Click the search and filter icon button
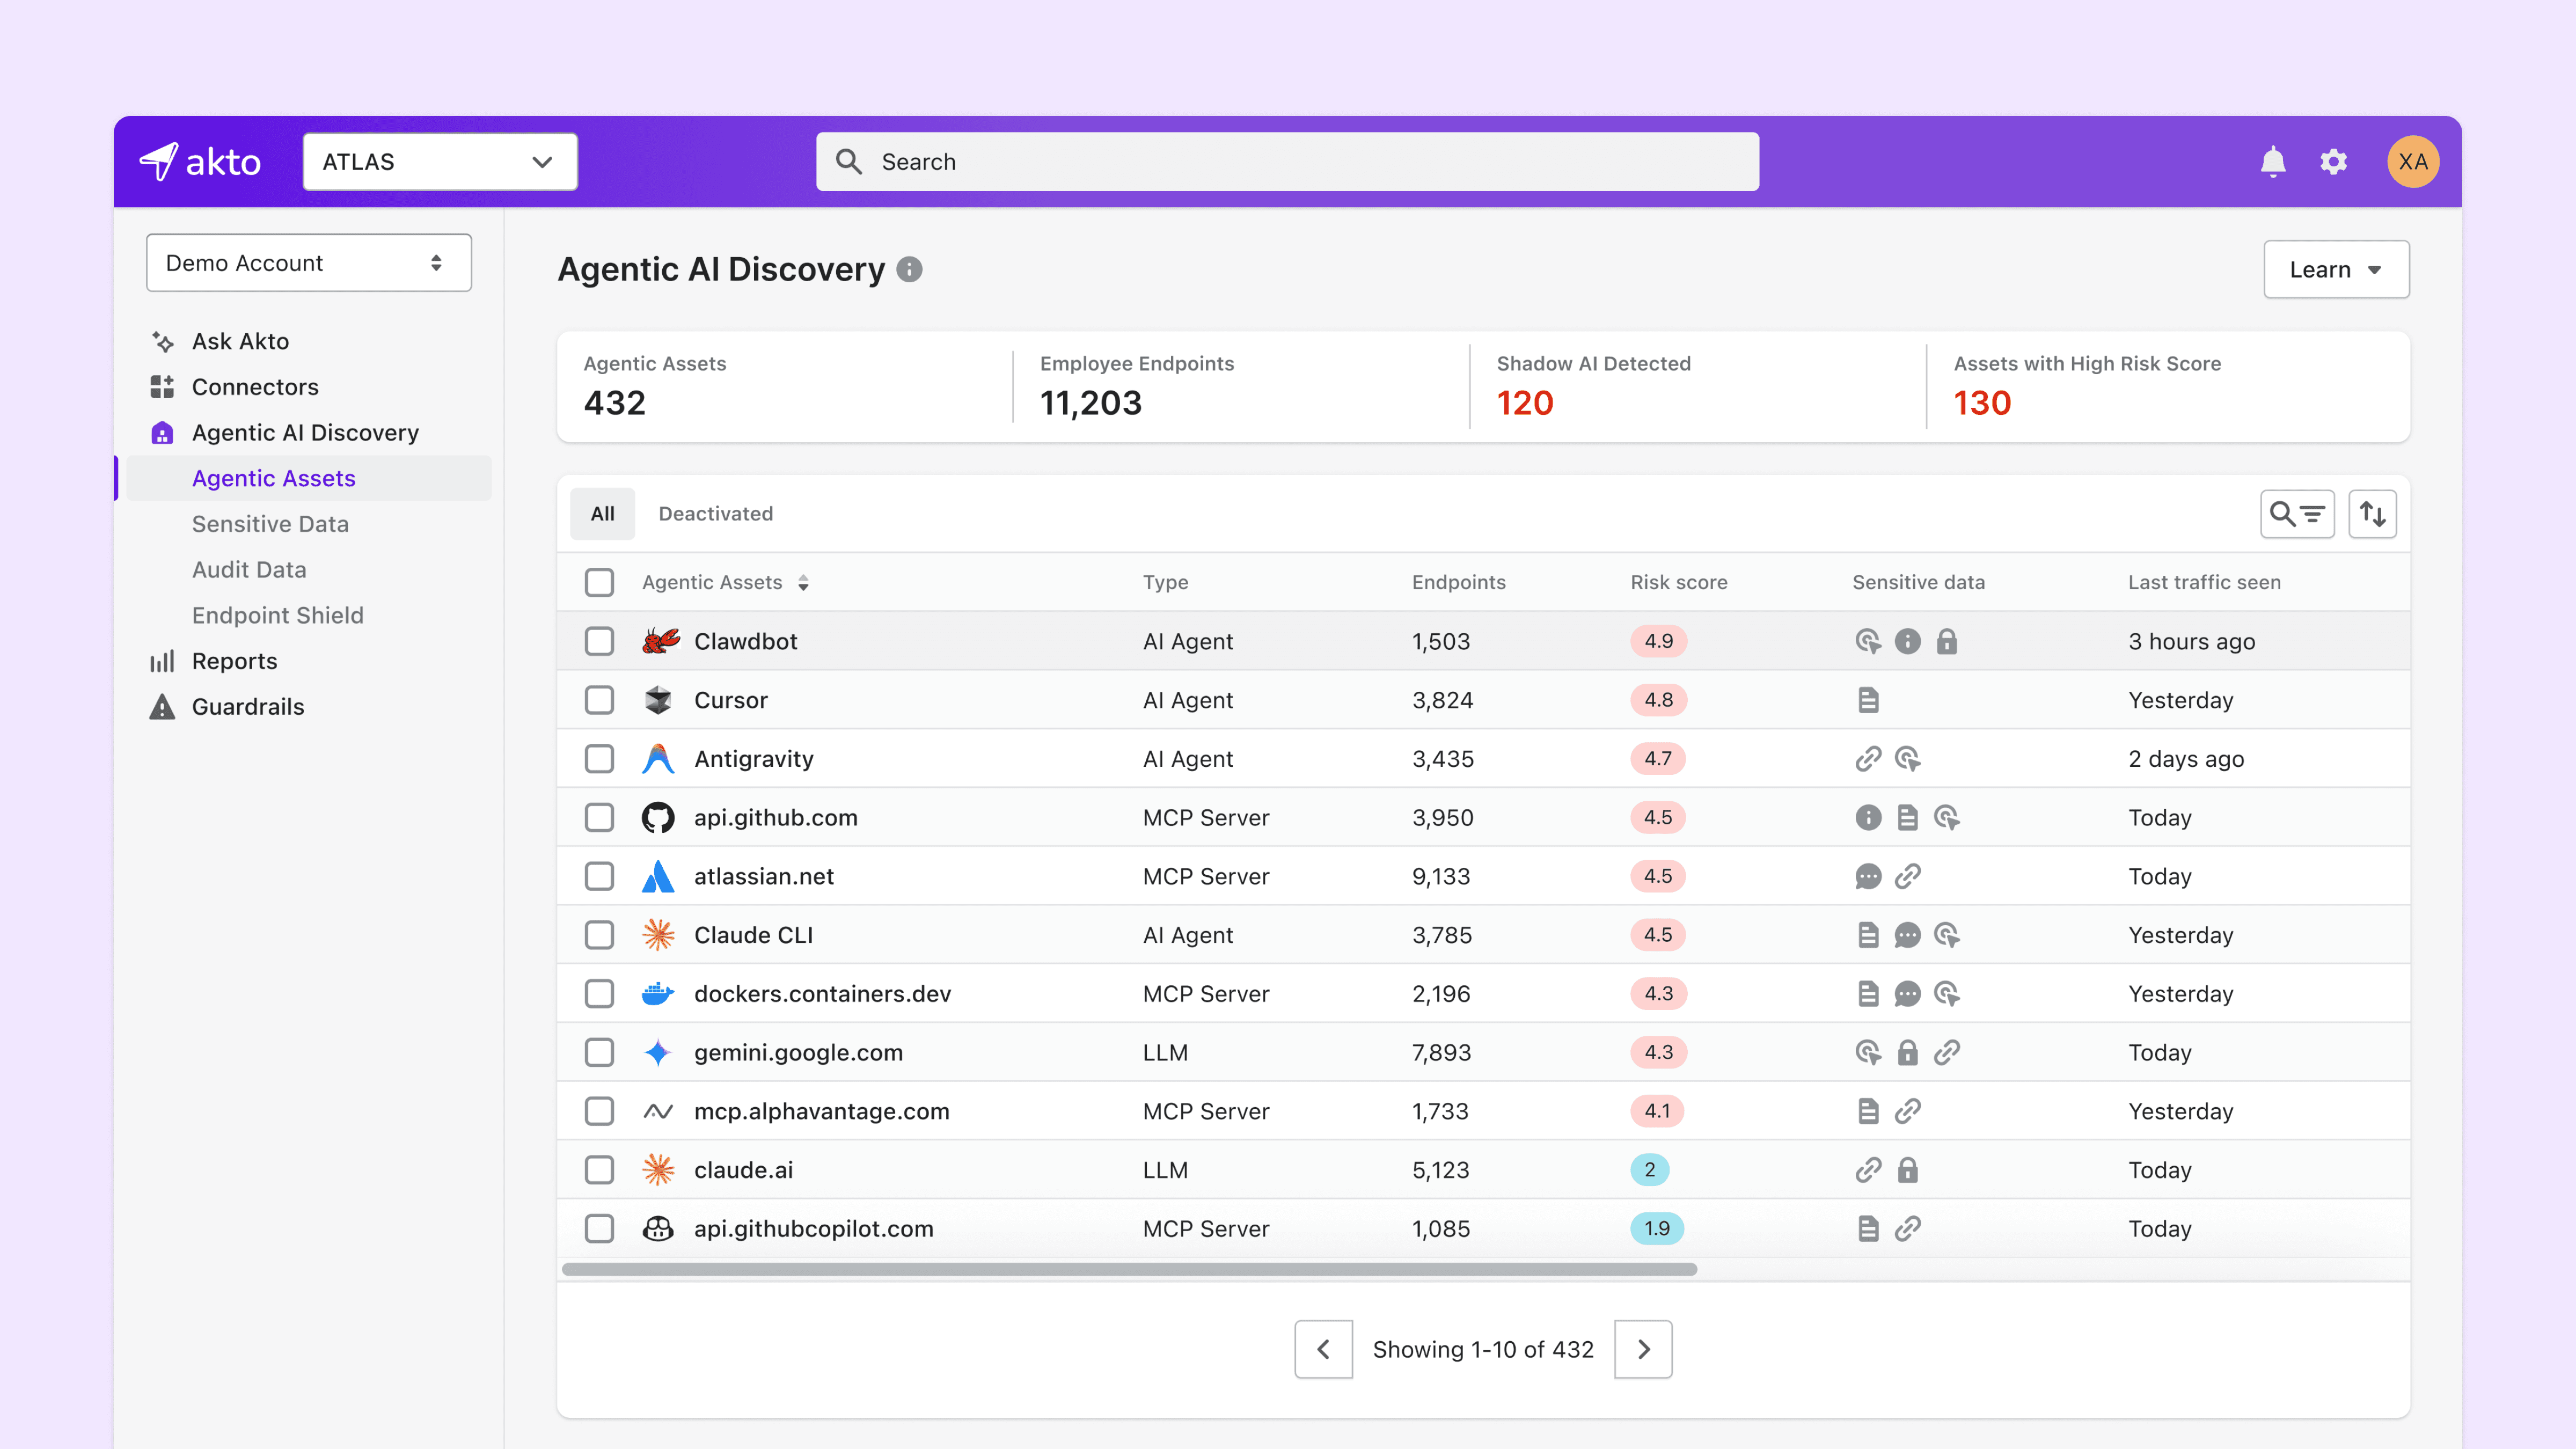The height and width of the screenshot is (1449, 2576). coord(2297,514)
